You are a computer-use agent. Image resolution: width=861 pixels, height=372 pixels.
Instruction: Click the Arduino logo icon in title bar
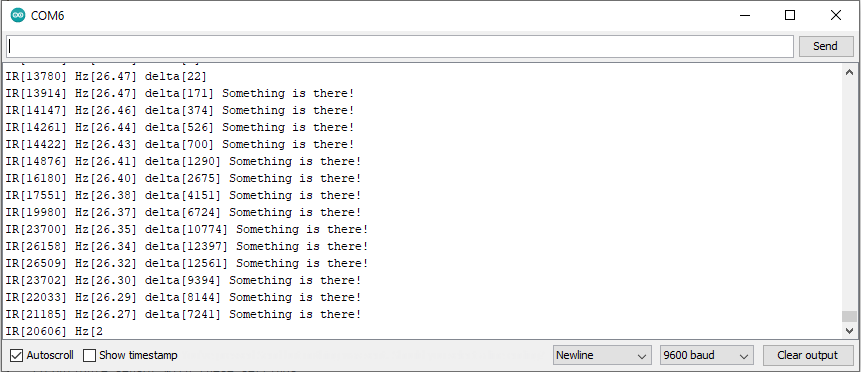18,15
